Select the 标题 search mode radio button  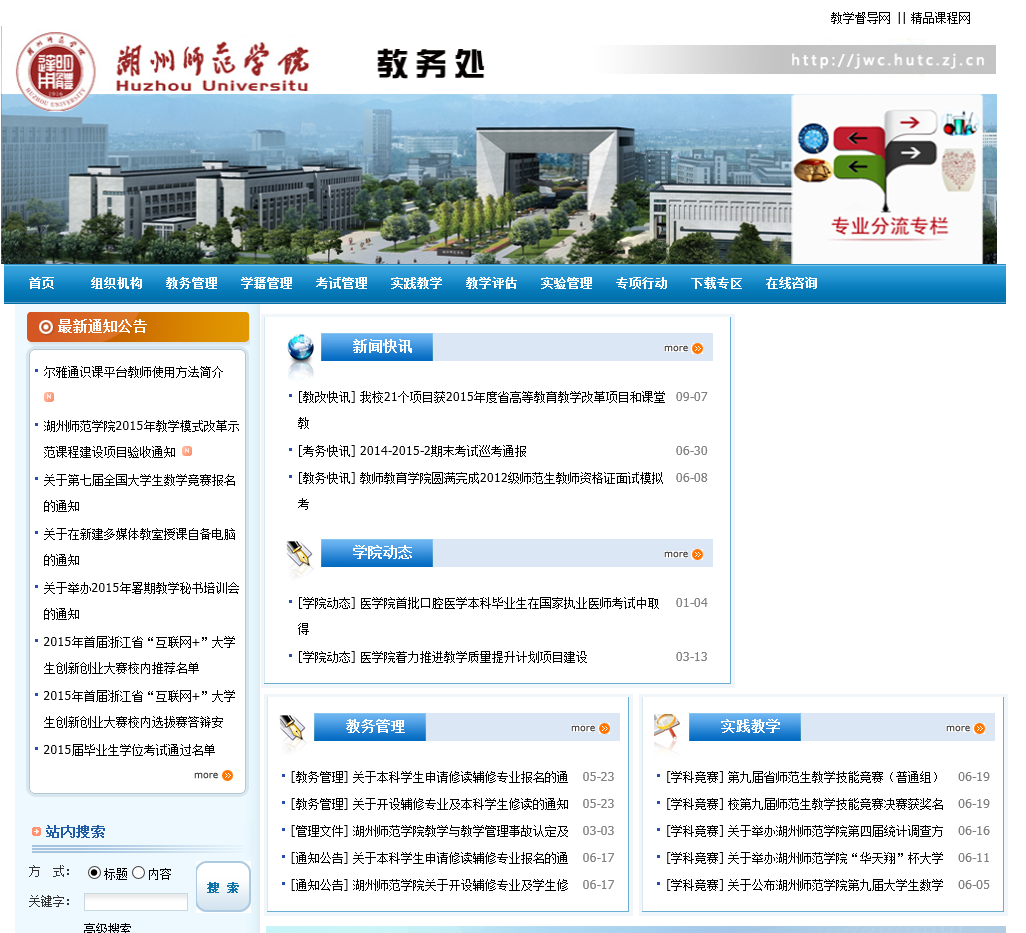94,873
